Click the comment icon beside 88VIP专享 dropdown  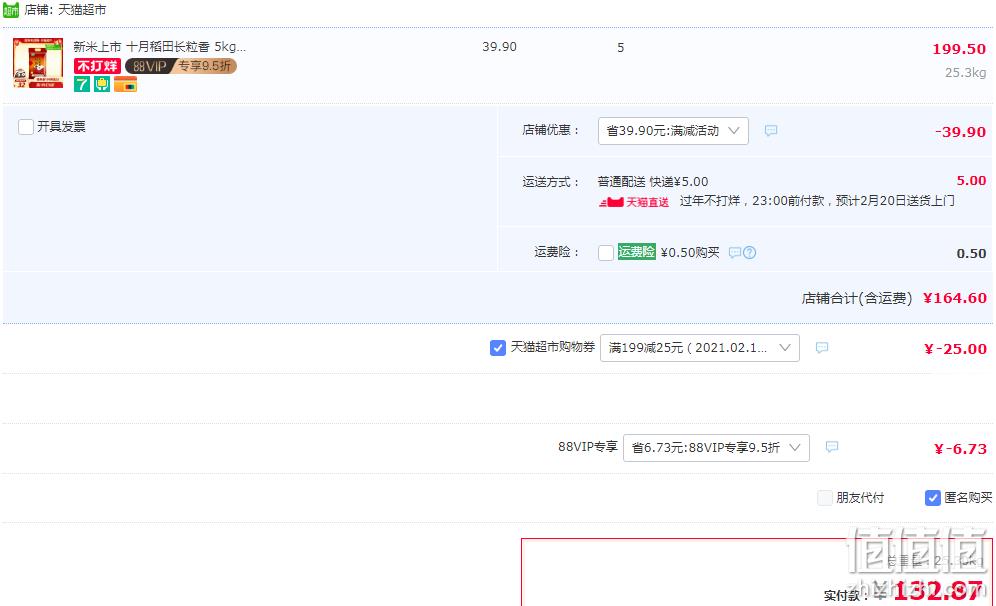point(831,447)
